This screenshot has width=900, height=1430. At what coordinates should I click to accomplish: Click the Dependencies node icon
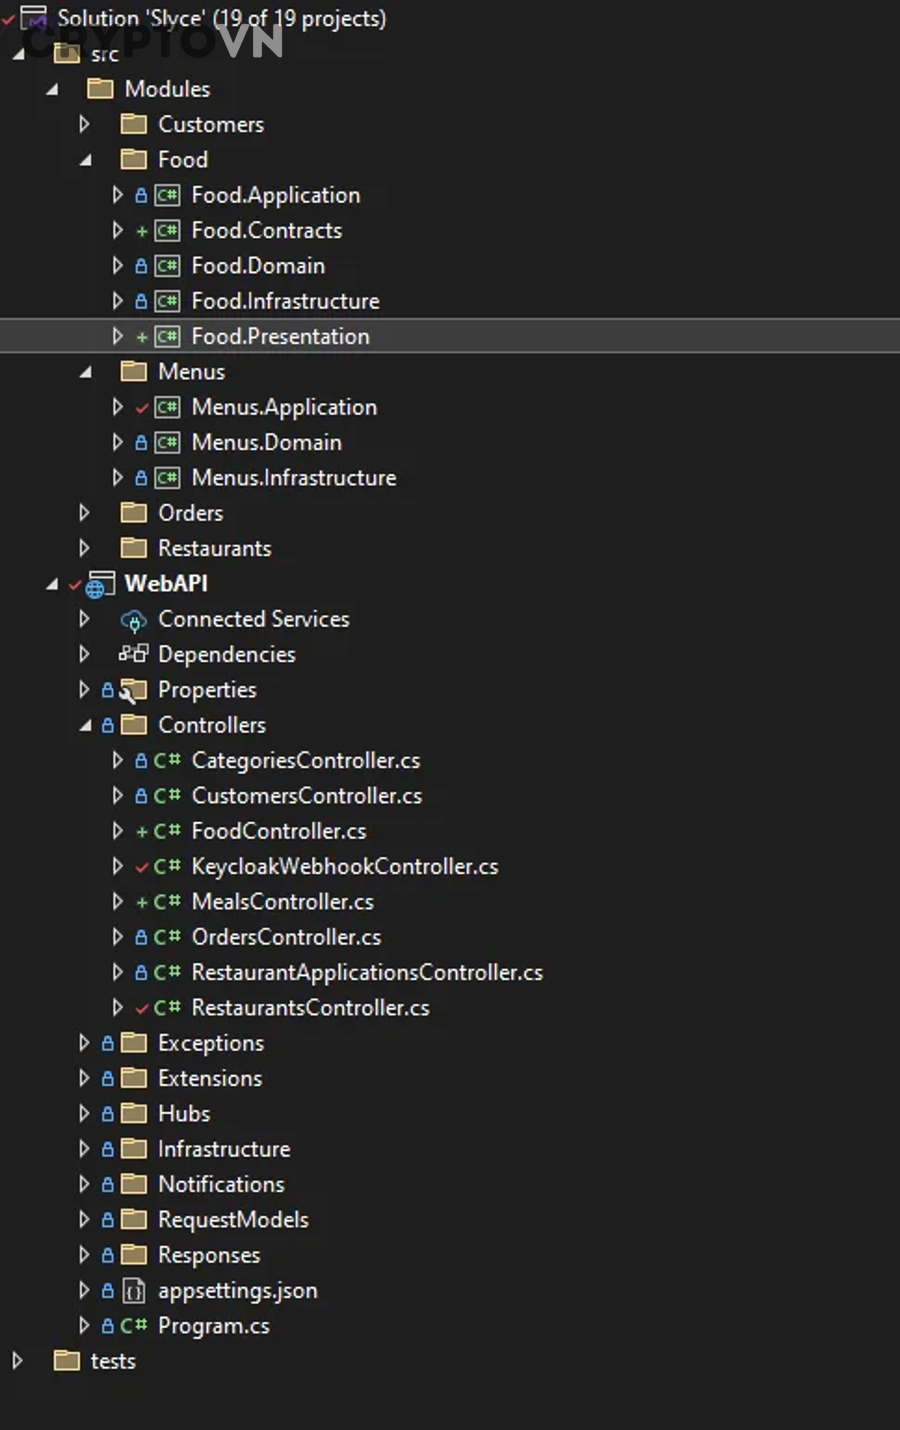click(133, 654)
